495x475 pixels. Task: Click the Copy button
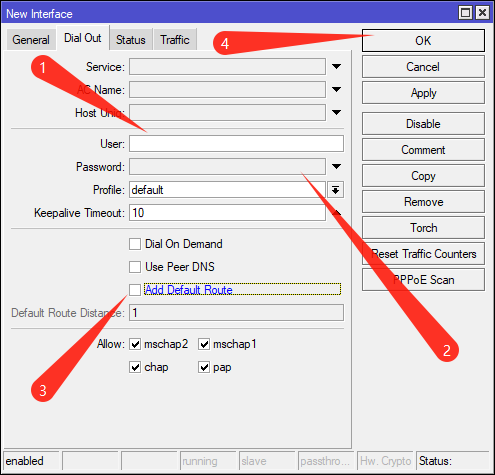coord(423,176)
